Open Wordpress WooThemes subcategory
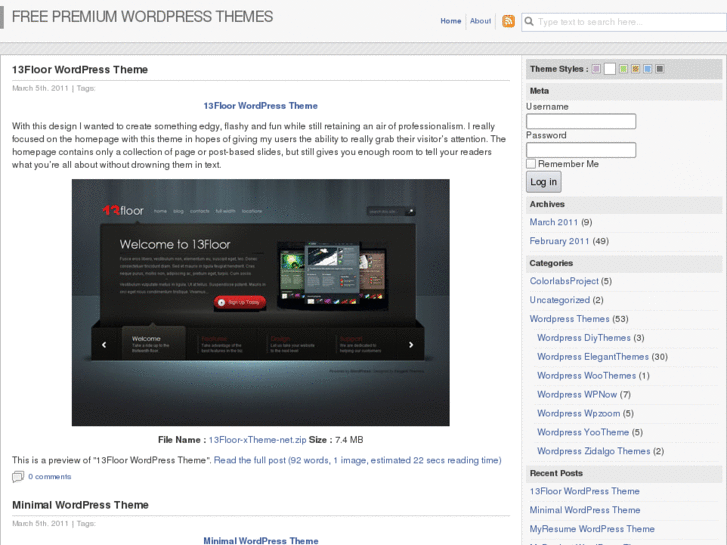The height and width of the screenshot is (545, 727). [x=587, y=376]
